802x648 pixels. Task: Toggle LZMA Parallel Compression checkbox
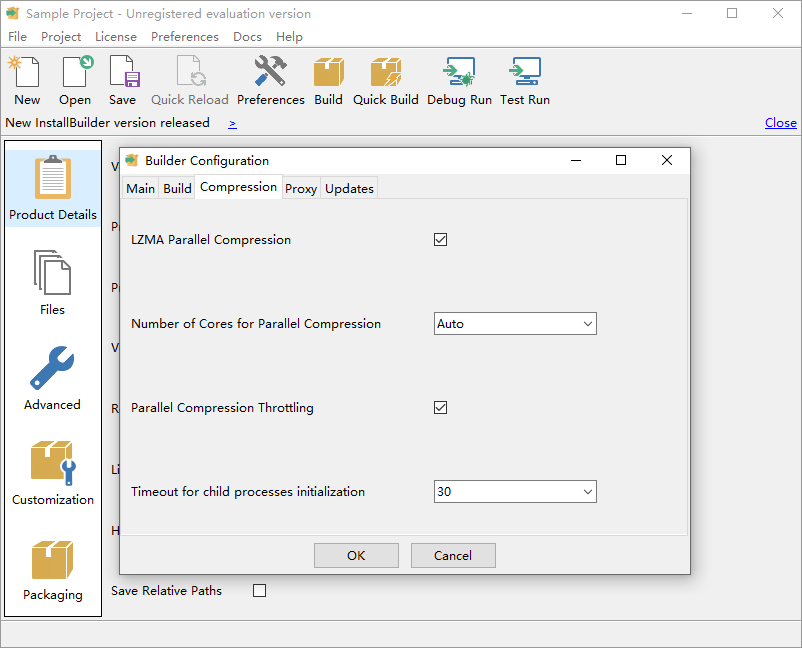point(440,239)
